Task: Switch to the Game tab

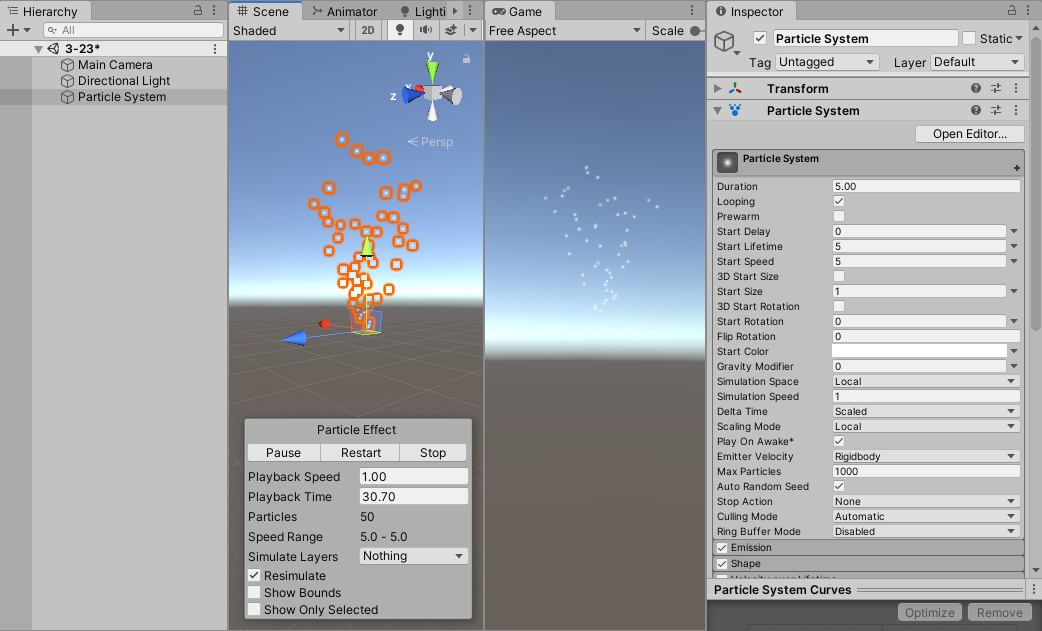Action: (x=517, y=11)
